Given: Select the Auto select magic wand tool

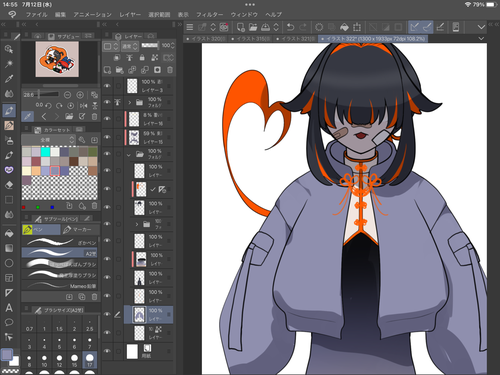Looking at the screenshot, I should [9, 64].
